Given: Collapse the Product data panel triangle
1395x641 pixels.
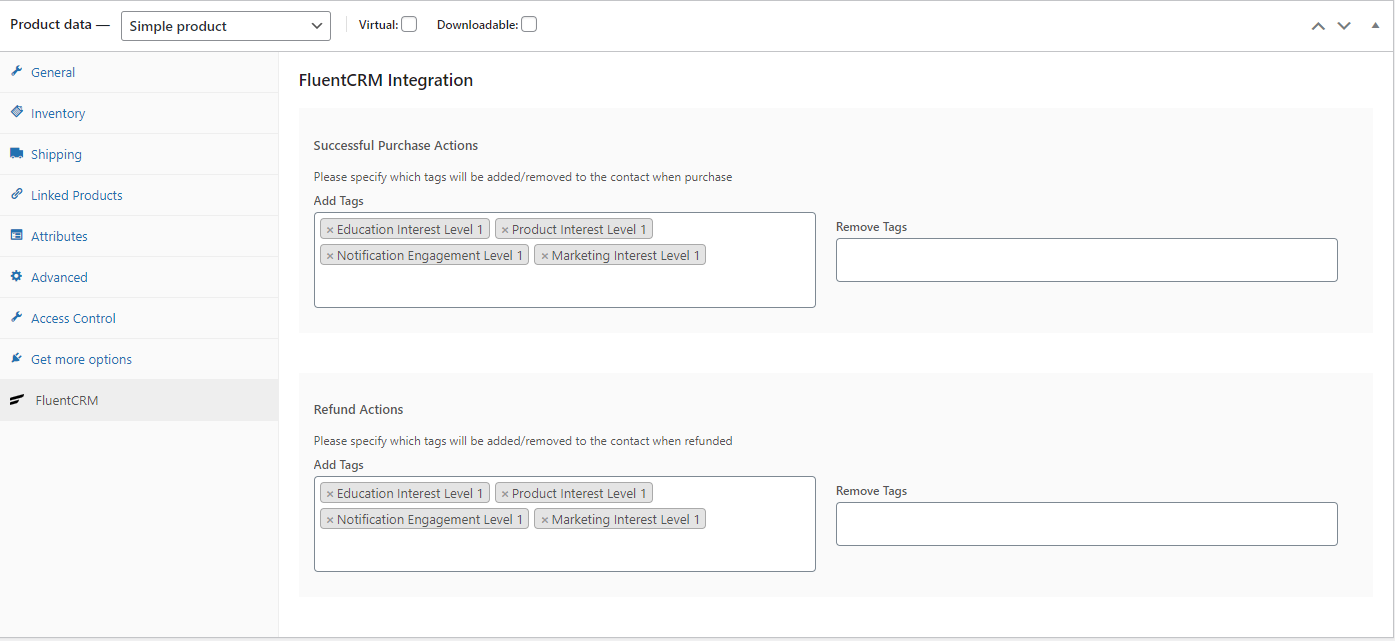Looking at the screenshot, I should (1375, 25).
